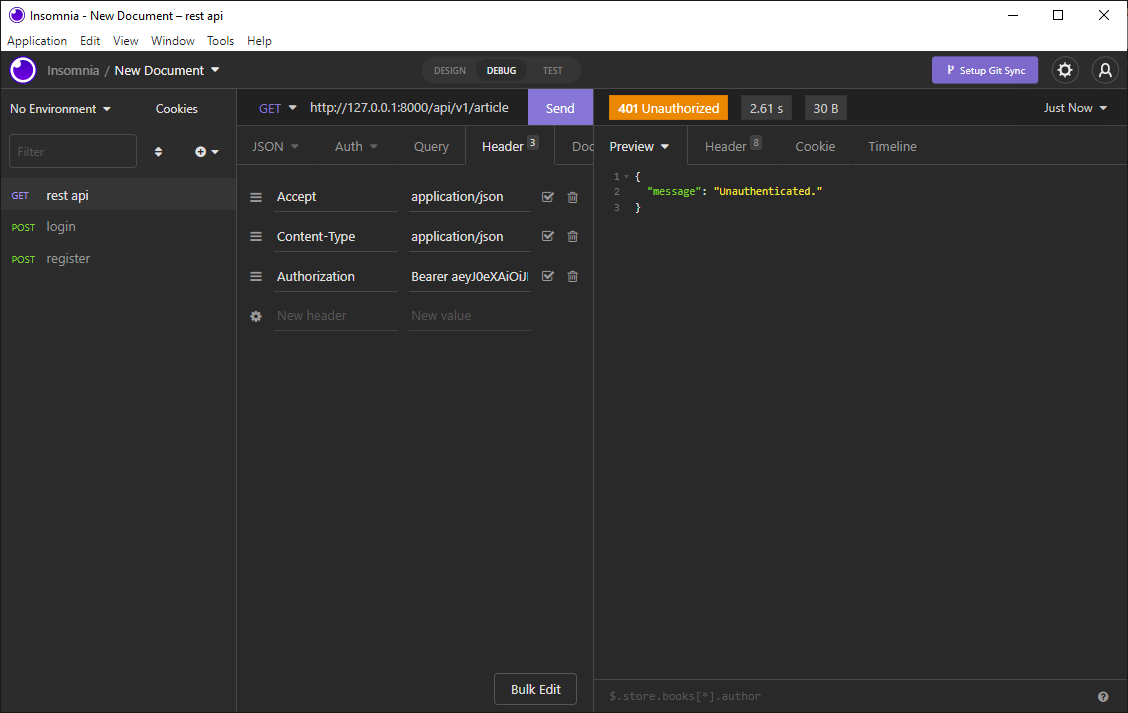The width and height of the screenshot is (1128, 713).
Task: Grab the drag handle beside Content-Type
Action: point(256,236)
